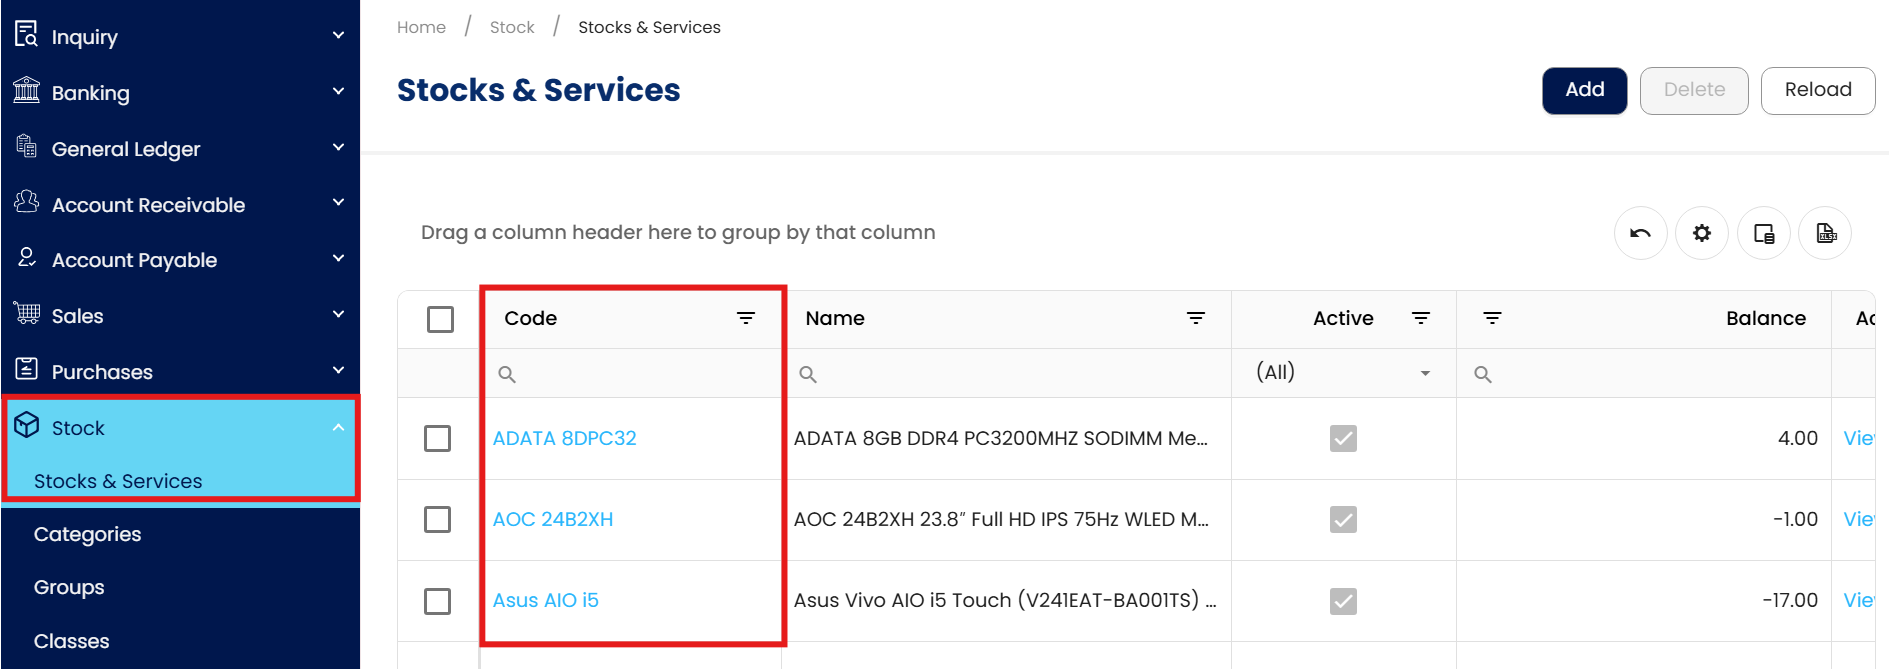
Task: Expand the Account Payable chevron
Action: click(x=338, y=258)
